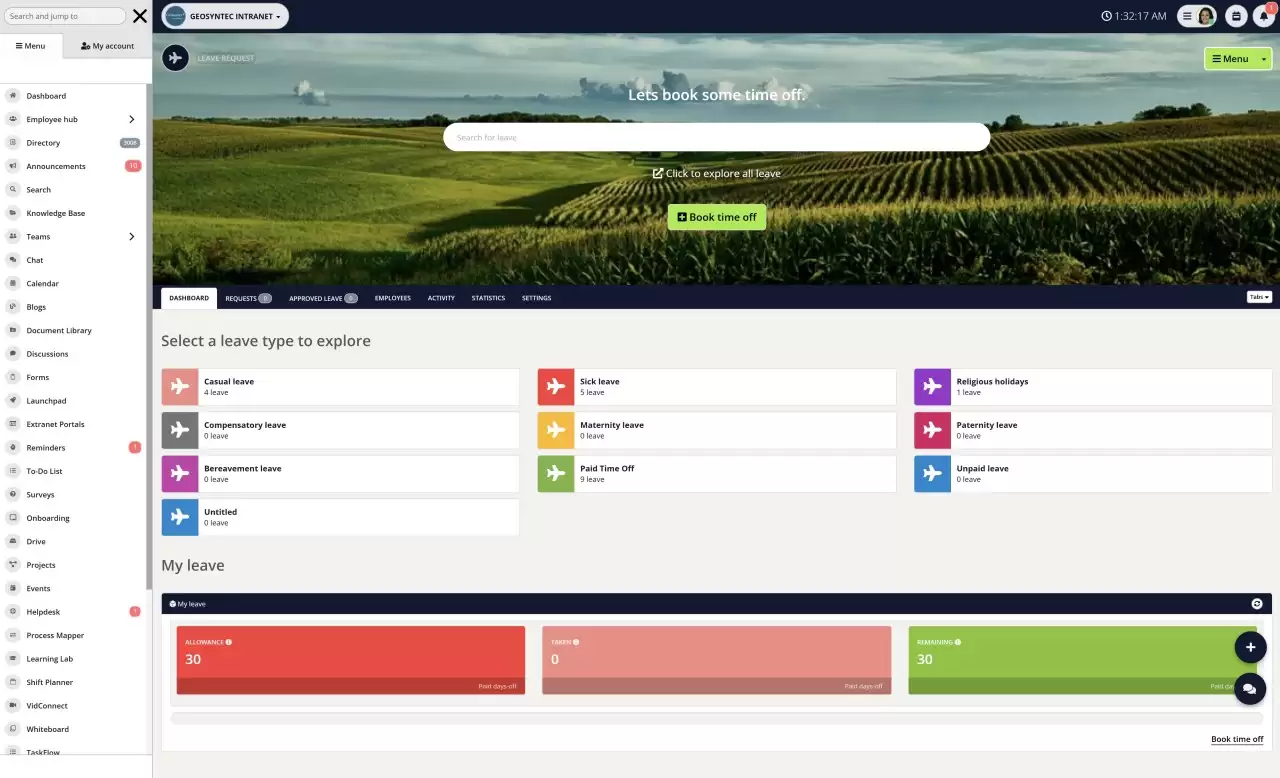Image resolution: width=1280 pixels, height=778 pixels.
Task: Open the My leave widget settings gear
Action: [1257, 603]
